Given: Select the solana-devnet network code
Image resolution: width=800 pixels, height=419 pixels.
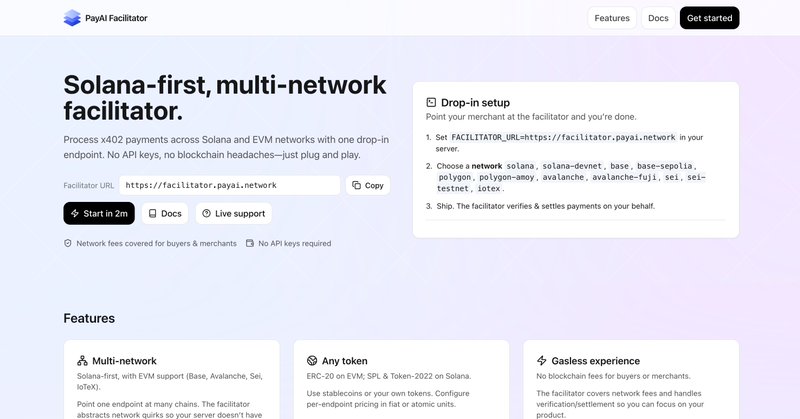Looking at the screenshot, I should [x=572, y=166].
